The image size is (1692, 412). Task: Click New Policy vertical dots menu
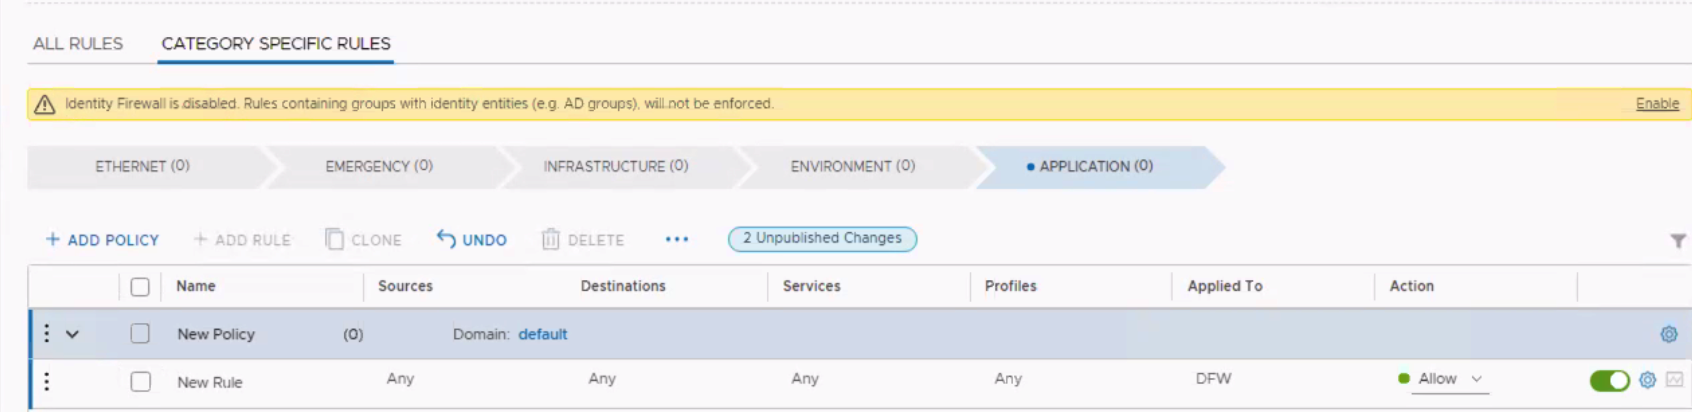click(x=46, y=334)
